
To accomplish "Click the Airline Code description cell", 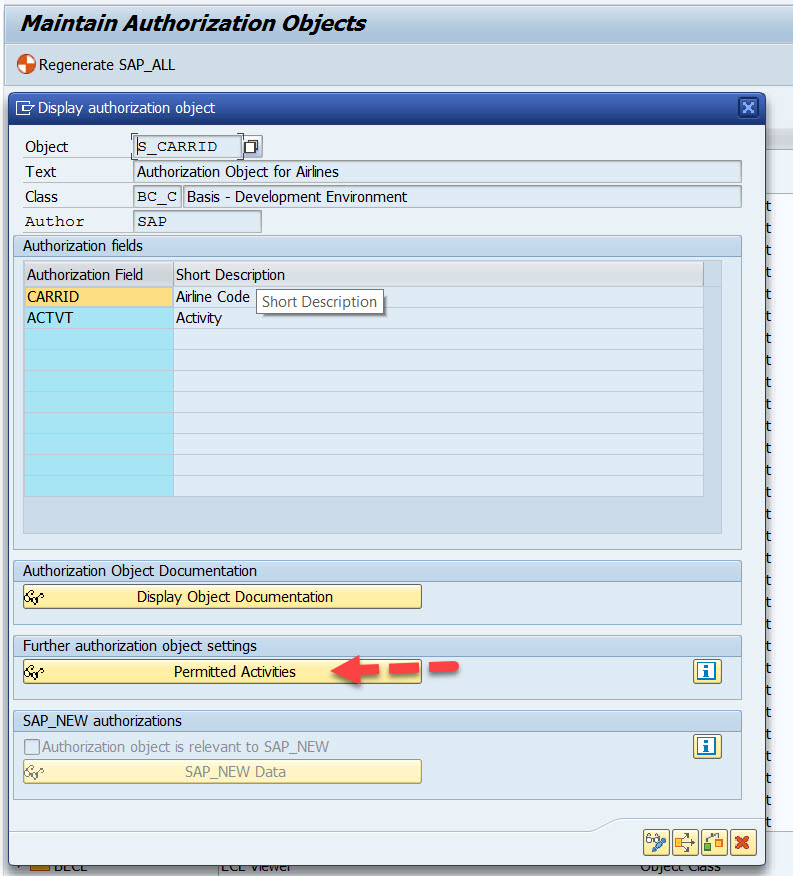I will [438, 297].
